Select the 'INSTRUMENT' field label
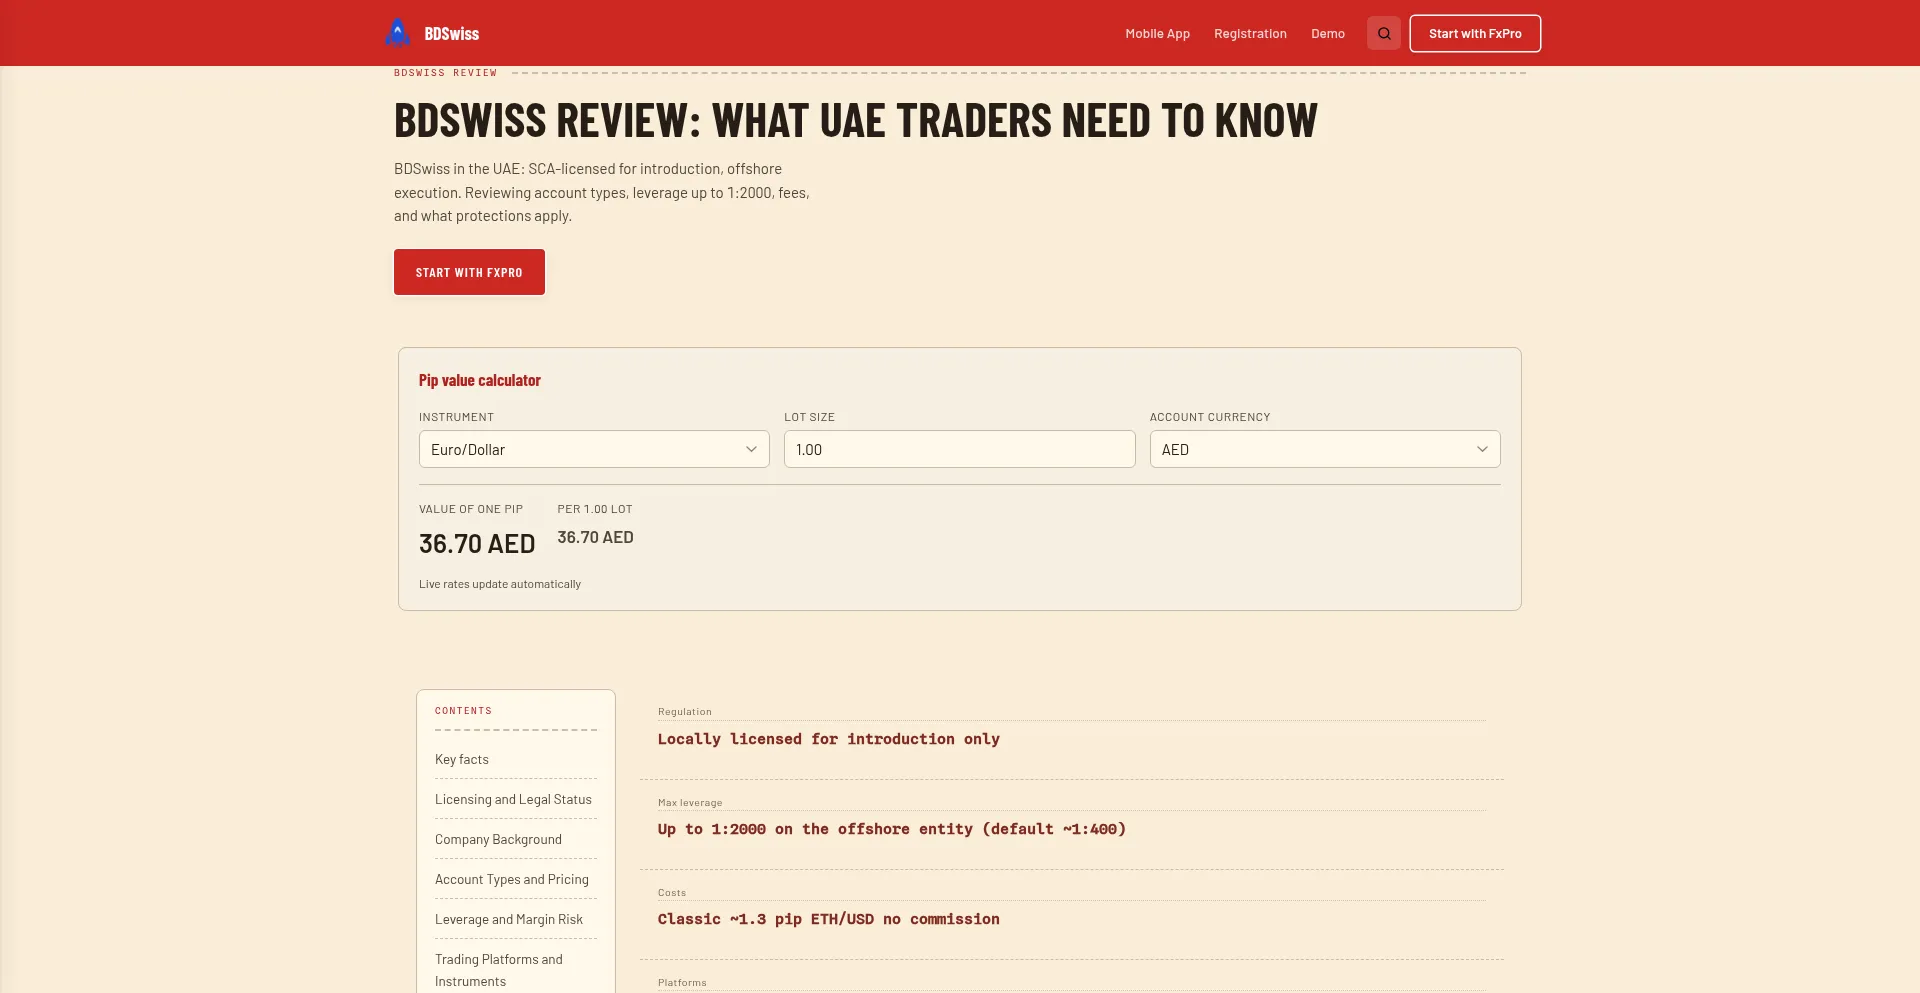 coord(456,417)
